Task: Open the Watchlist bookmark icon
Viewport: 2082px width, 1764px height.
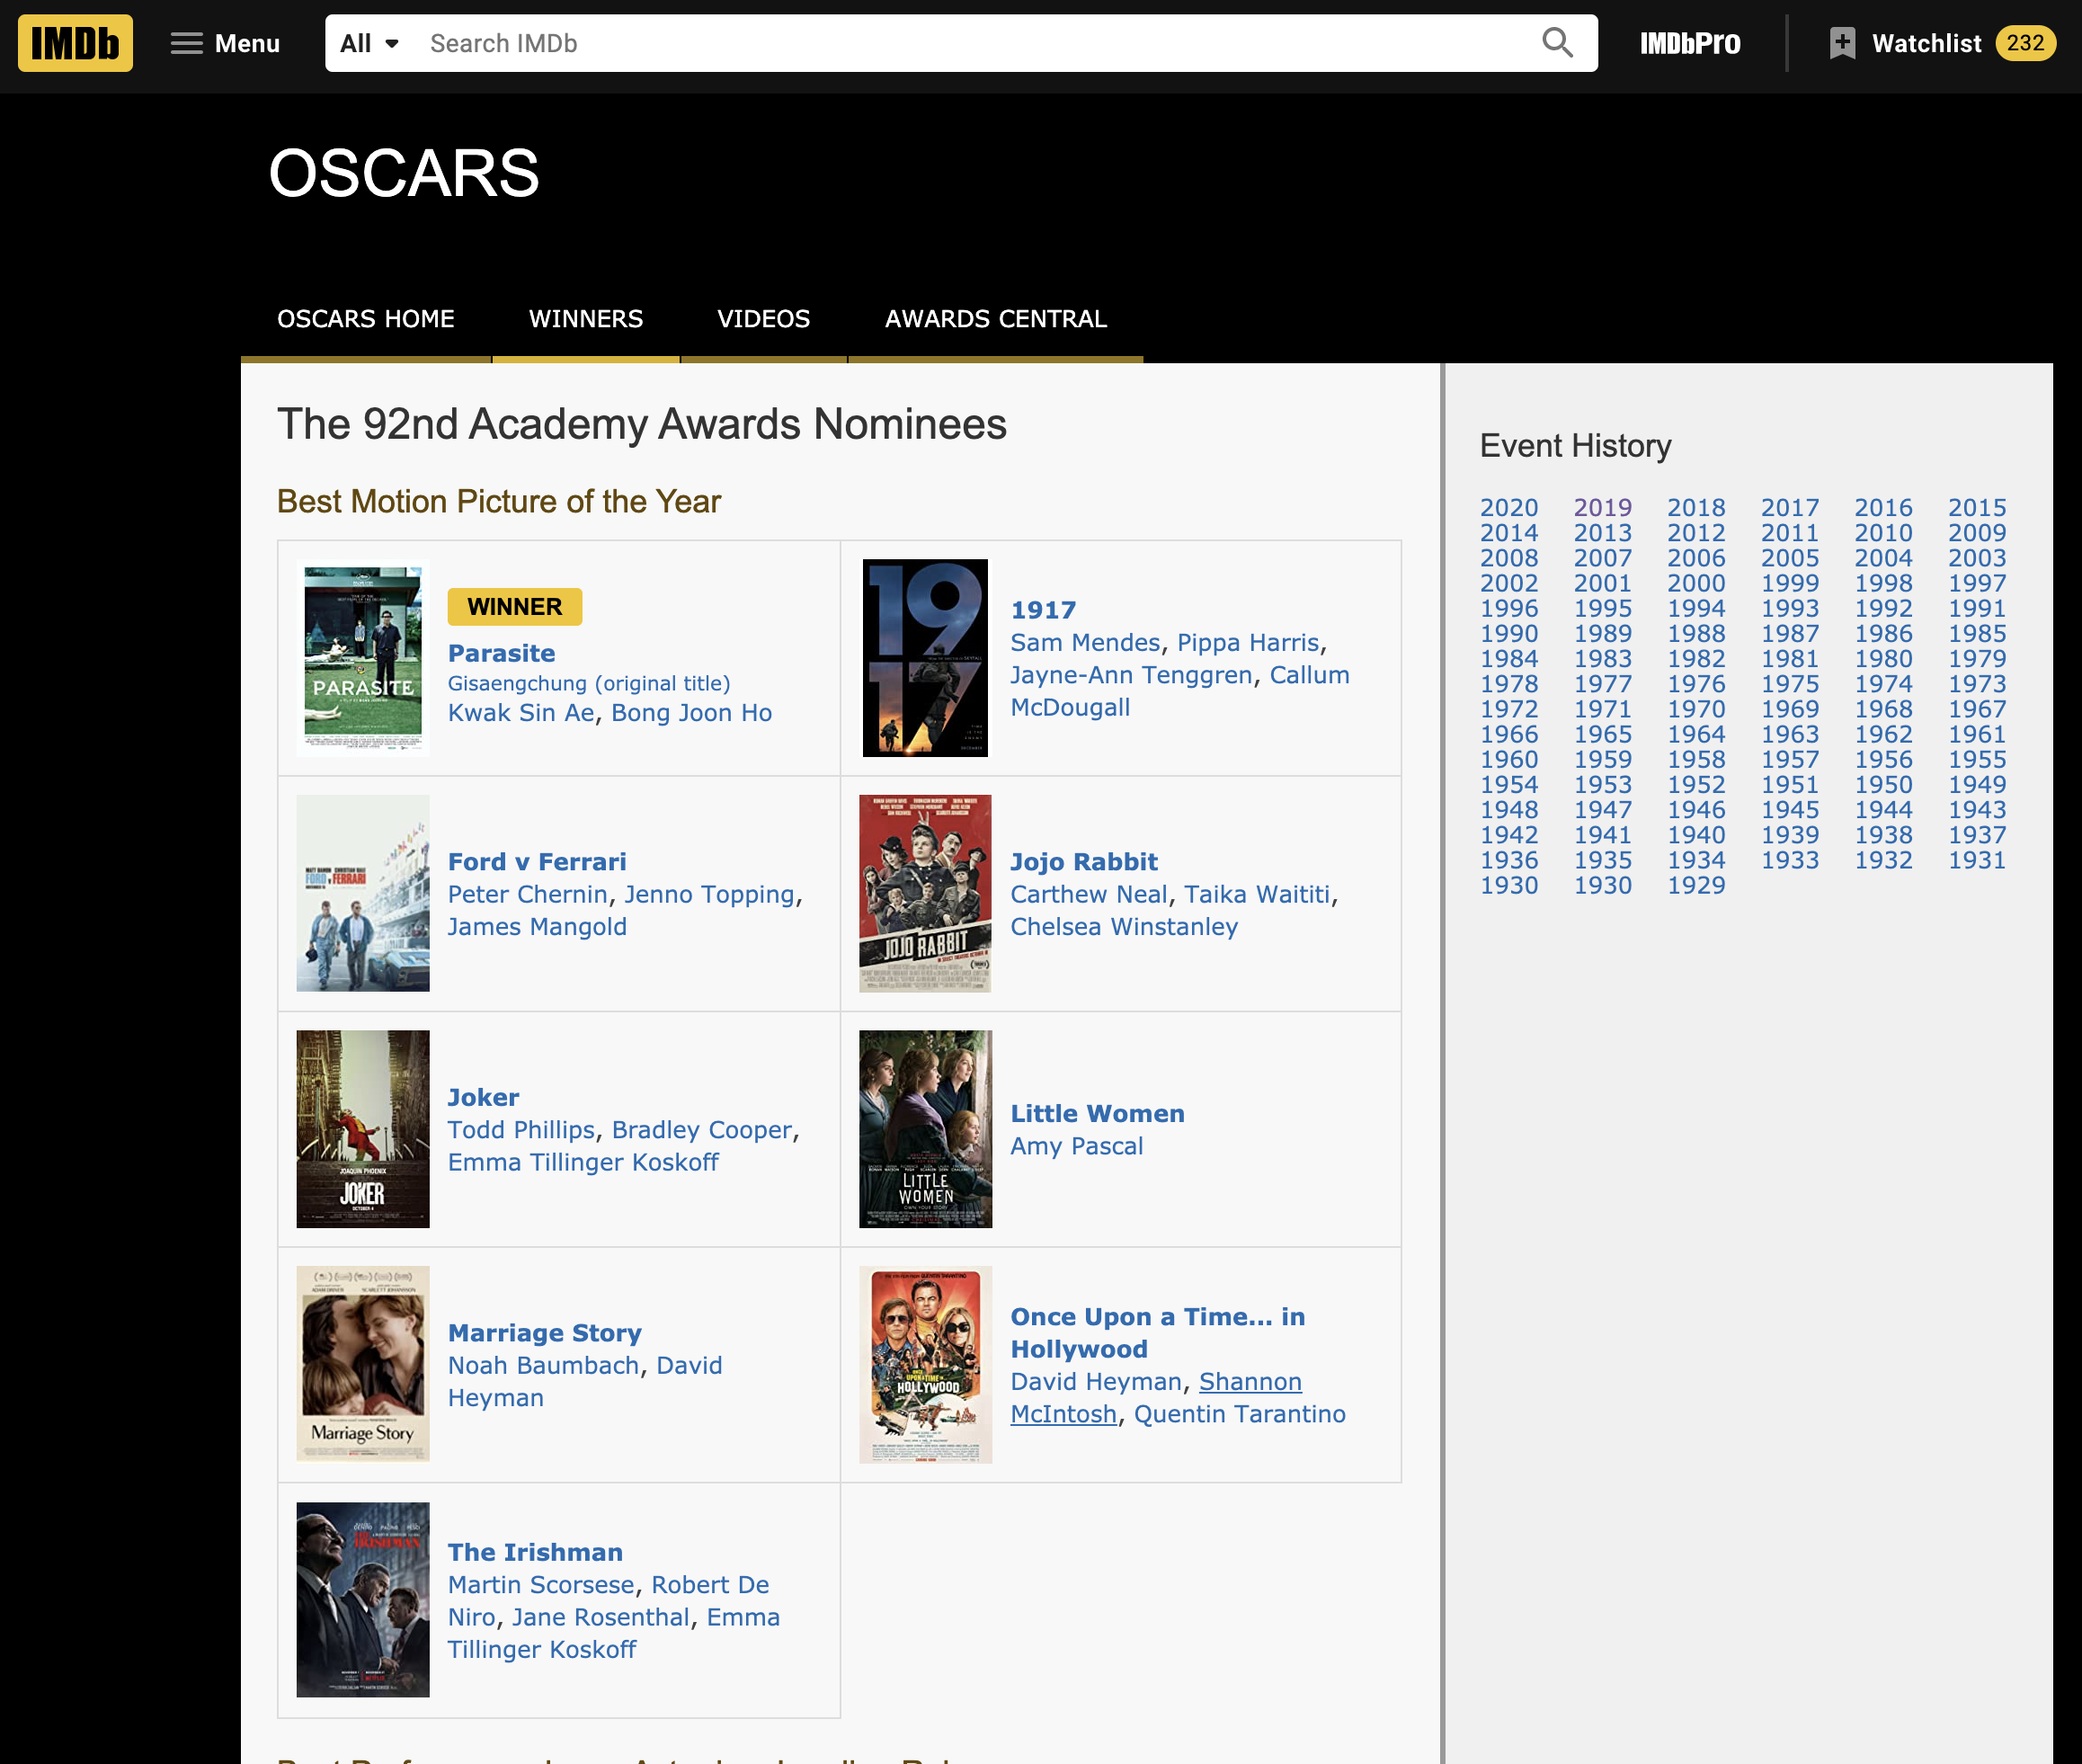Action: click(x=1842, y=43)
